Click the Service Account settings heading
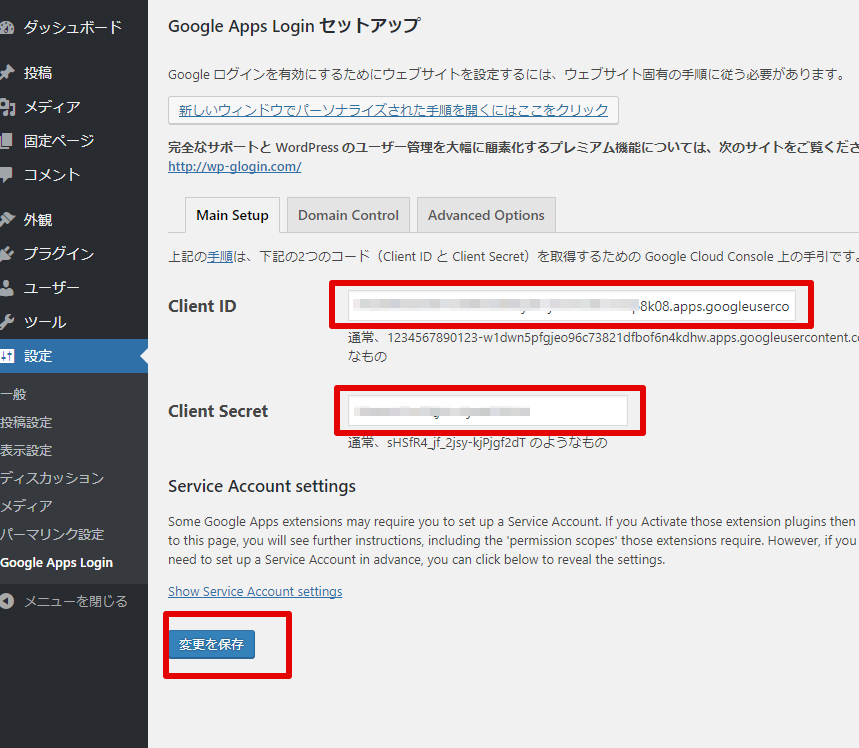The height and width of the screenshot is (748, 859). click(262, 487)
